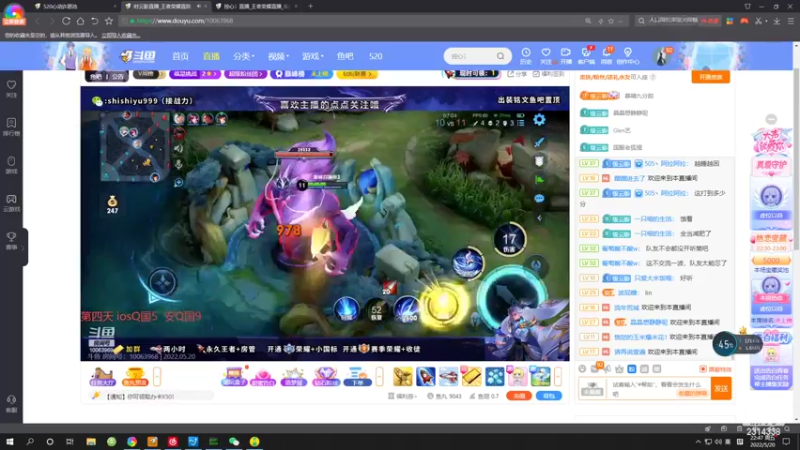Send the airplane gift
800x450 pixels.
click(448, 377)
